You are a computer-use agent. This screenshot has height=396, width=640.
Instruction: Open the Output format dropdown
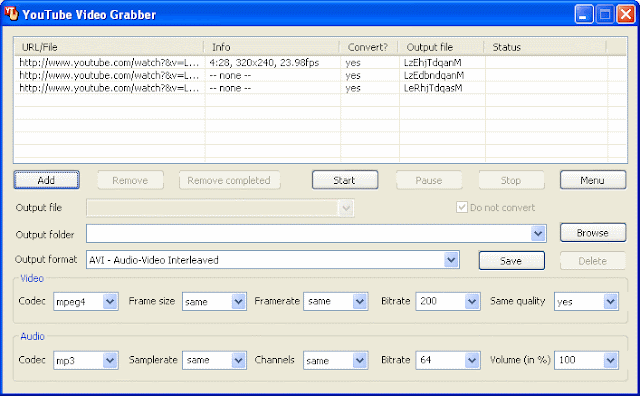coord(451,260)
